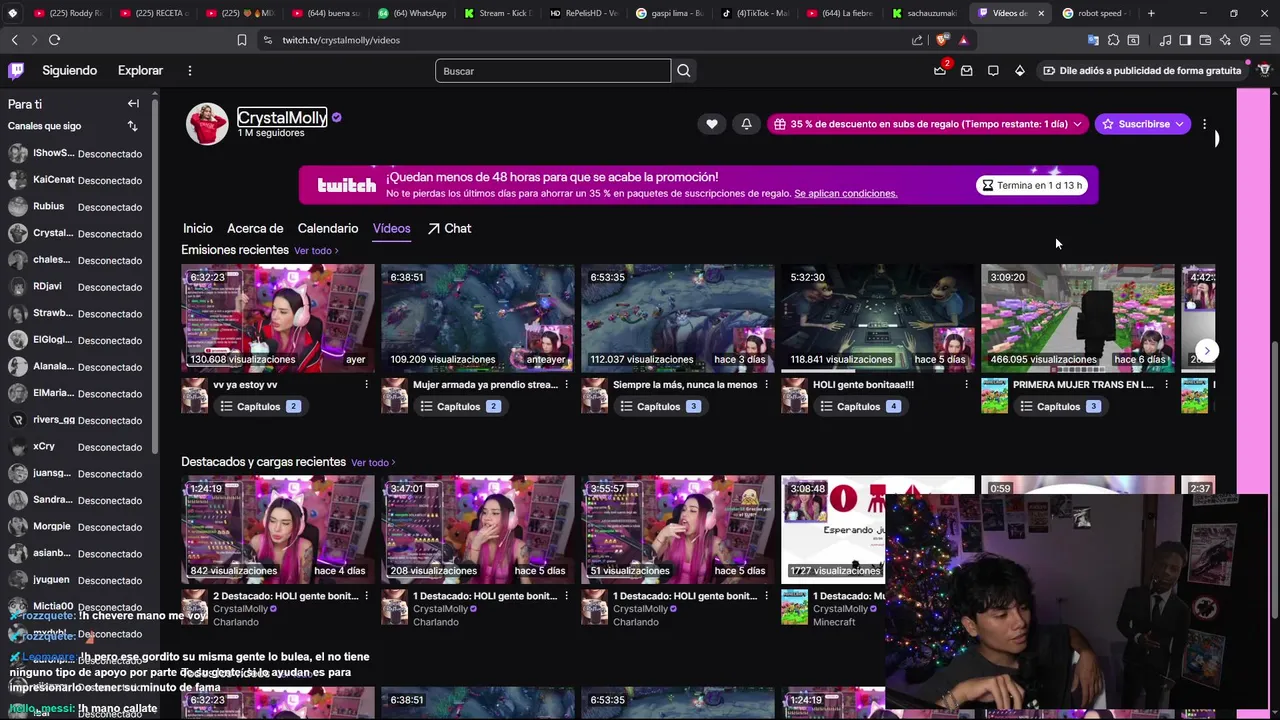This screenshot has height=720, width=1280.
Task: Expand Capítulos dropdown under 'PRIMERA MUJER TRANS'
Action: 1060,406
